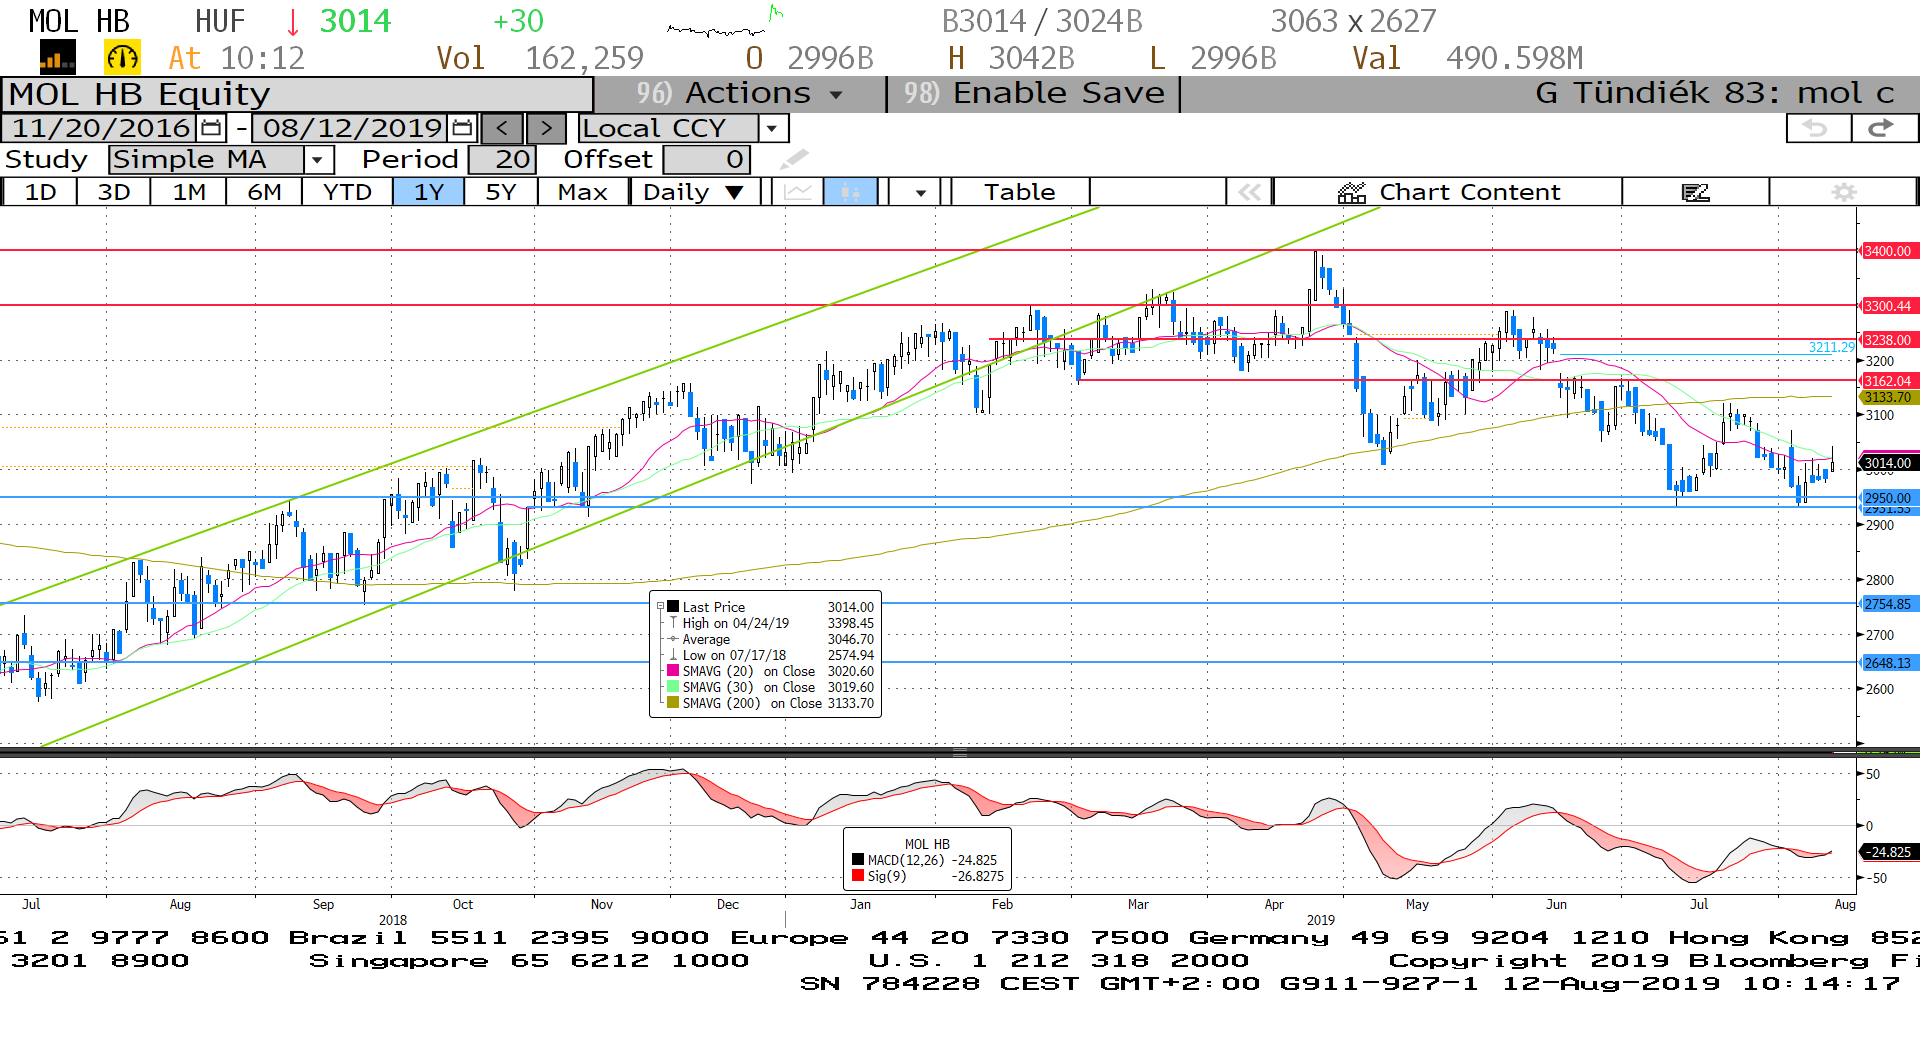Click 98) Enable Save
Image resolution: width=1920 pixels, height=1039 pixels.
[x=1034, y=93]
